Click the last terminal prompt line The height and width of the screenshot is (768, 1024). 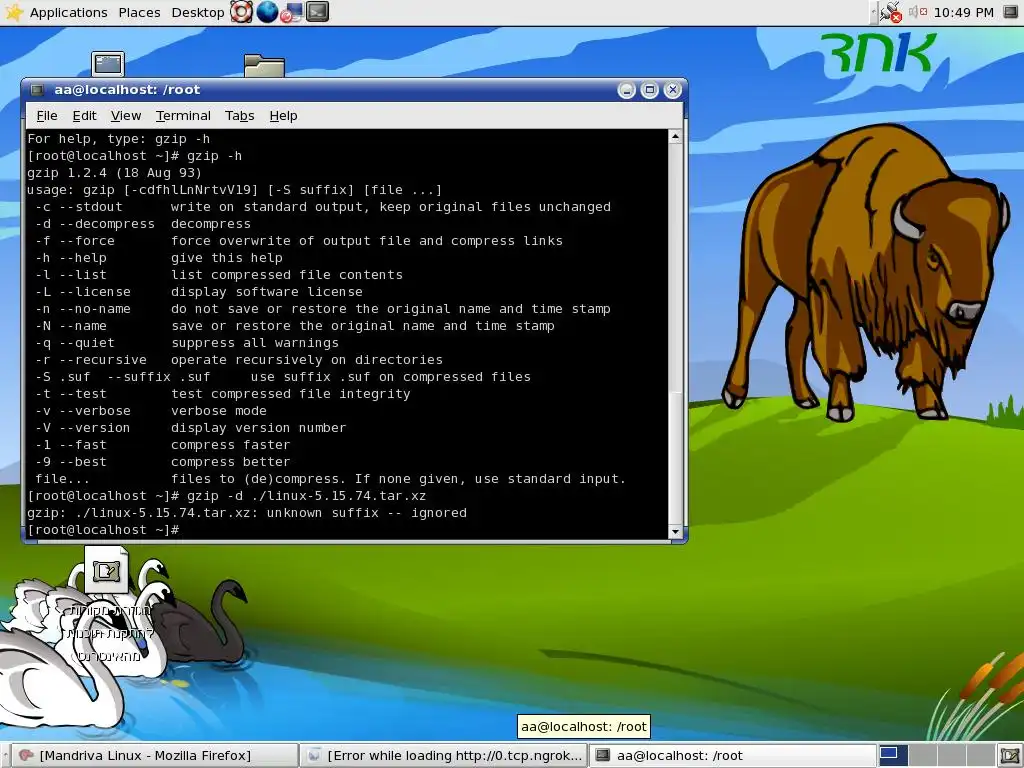[103, 530]
